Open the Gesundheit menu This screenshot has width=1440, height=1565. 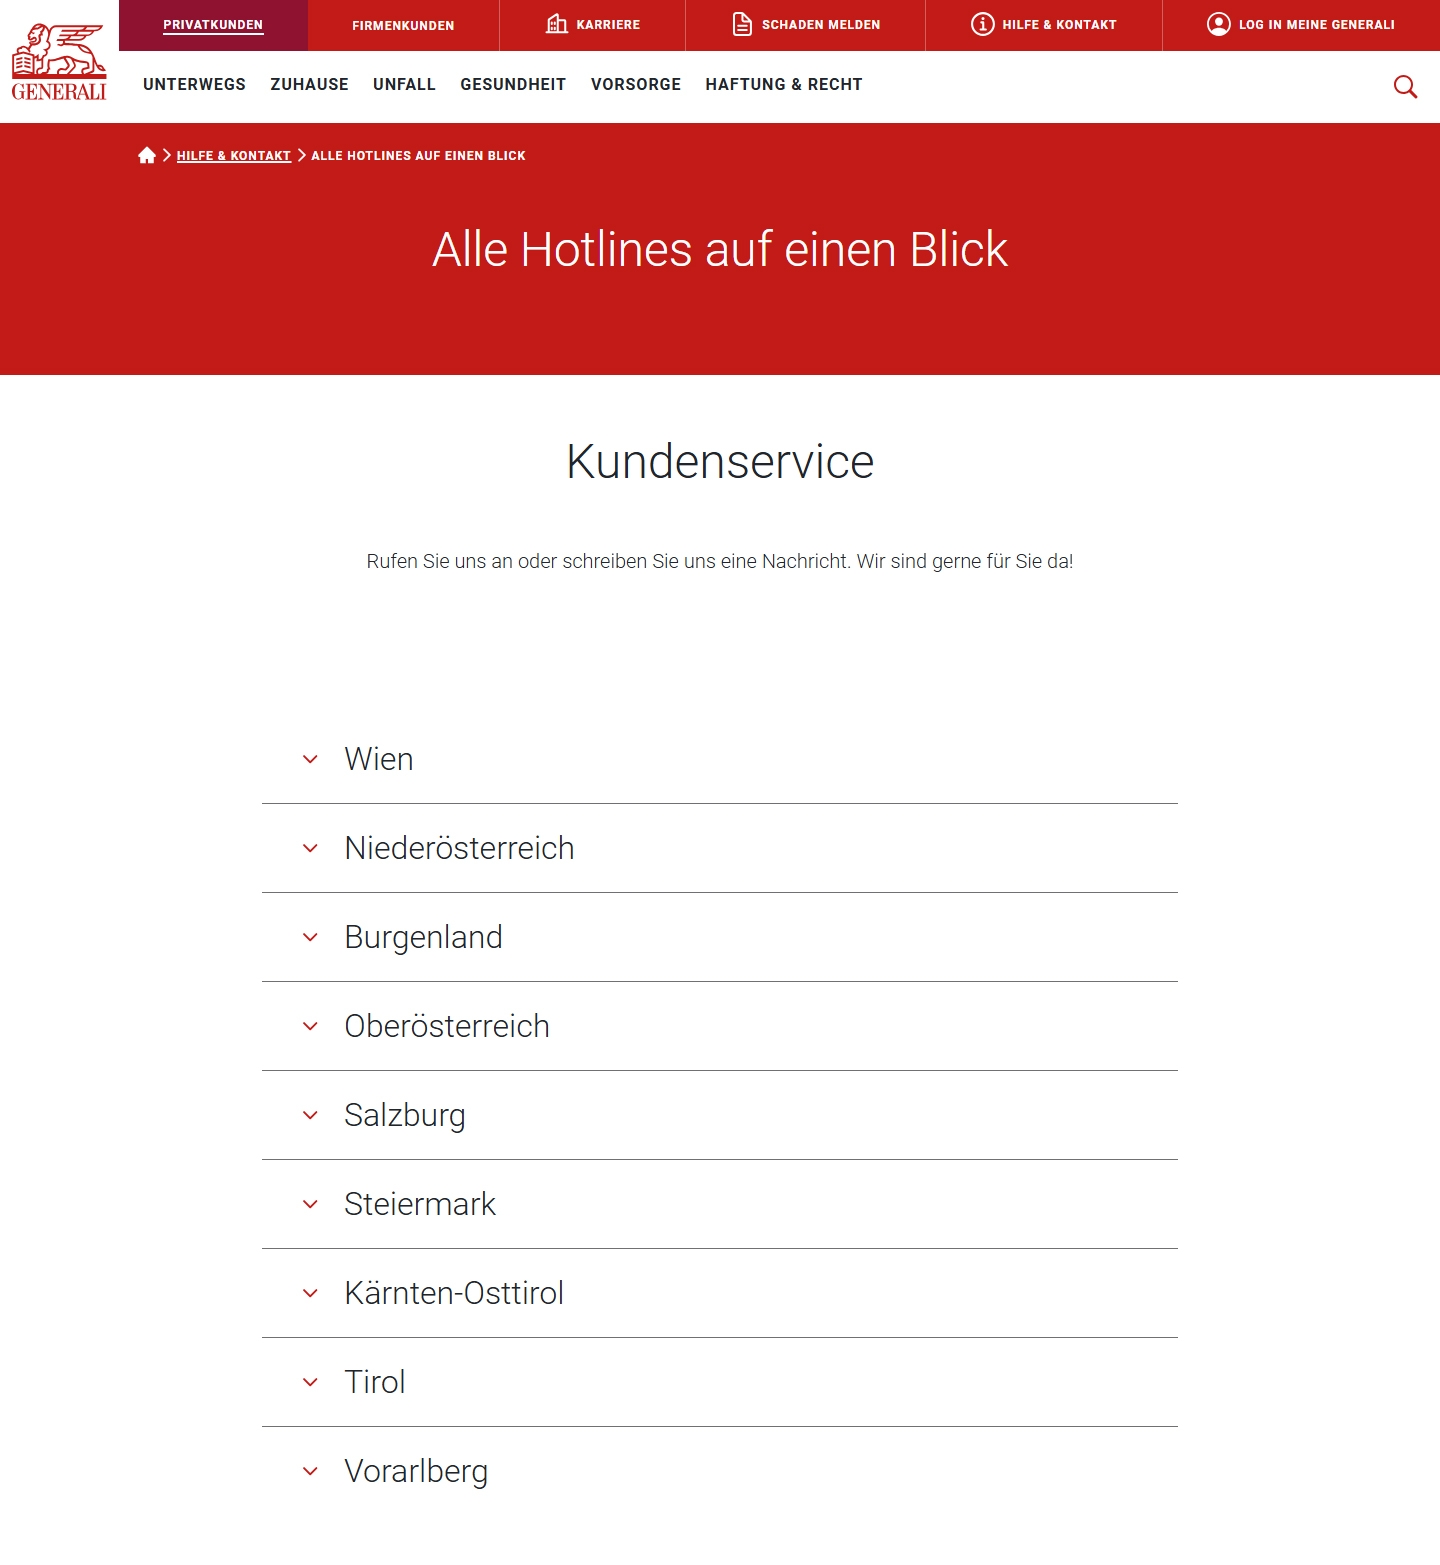click(x=513, y=85)
